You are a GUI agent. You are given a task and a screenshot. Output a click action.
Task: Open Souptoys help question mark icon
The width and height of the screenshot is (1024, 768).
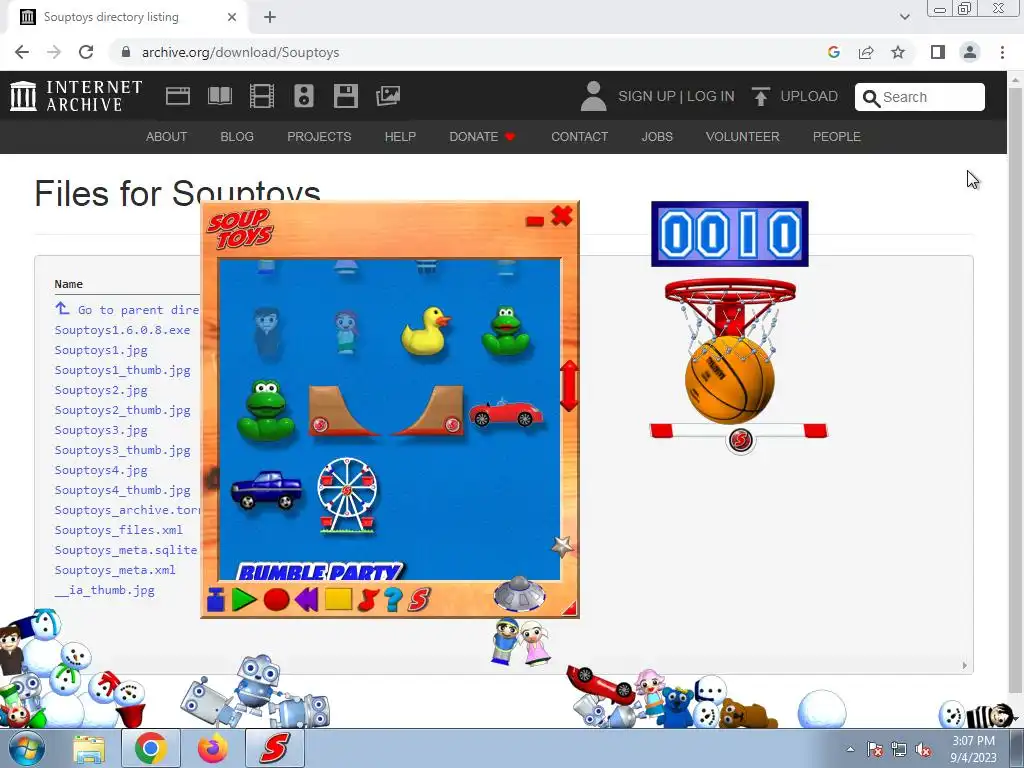(x=392, y=600)
